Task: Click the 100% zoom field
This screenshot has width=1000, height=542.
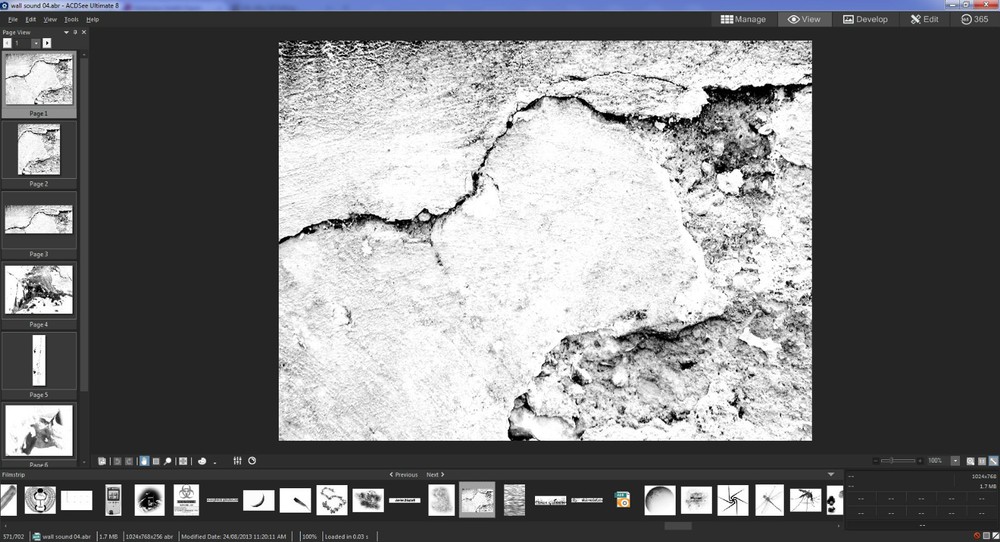Action: 935,461
